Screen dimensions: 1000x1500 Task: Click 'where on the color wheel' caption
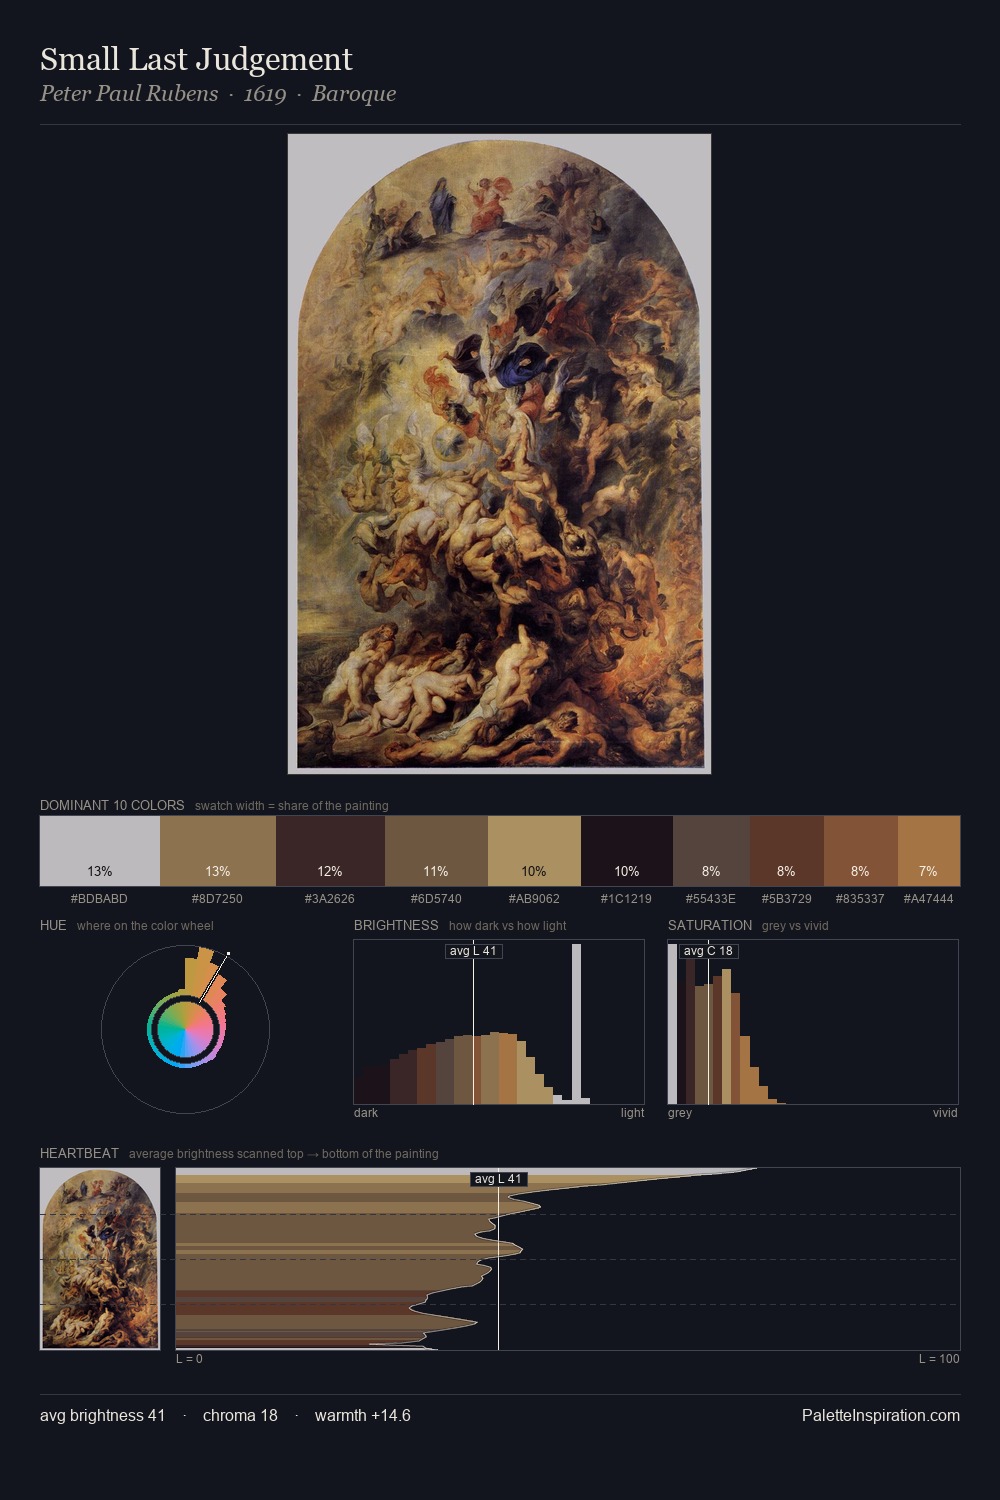click(145, 925)
